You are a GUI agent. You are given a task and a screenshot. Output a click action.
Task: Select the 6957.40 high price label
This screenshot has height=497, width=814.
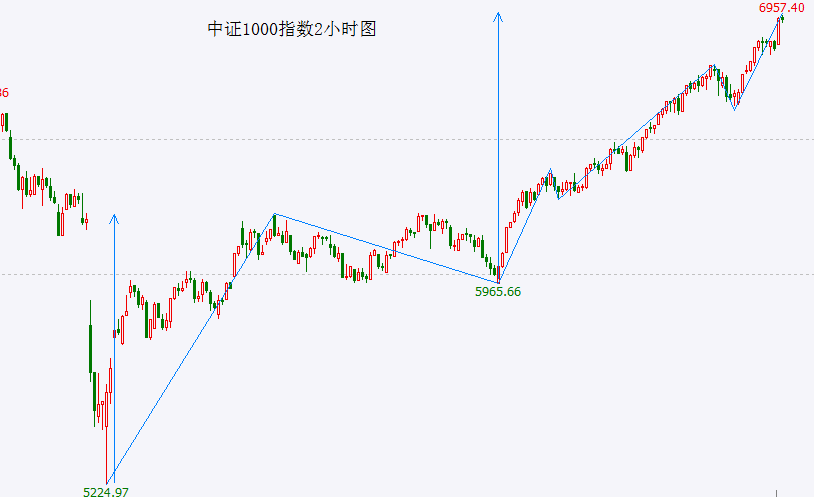click(782, 7)
